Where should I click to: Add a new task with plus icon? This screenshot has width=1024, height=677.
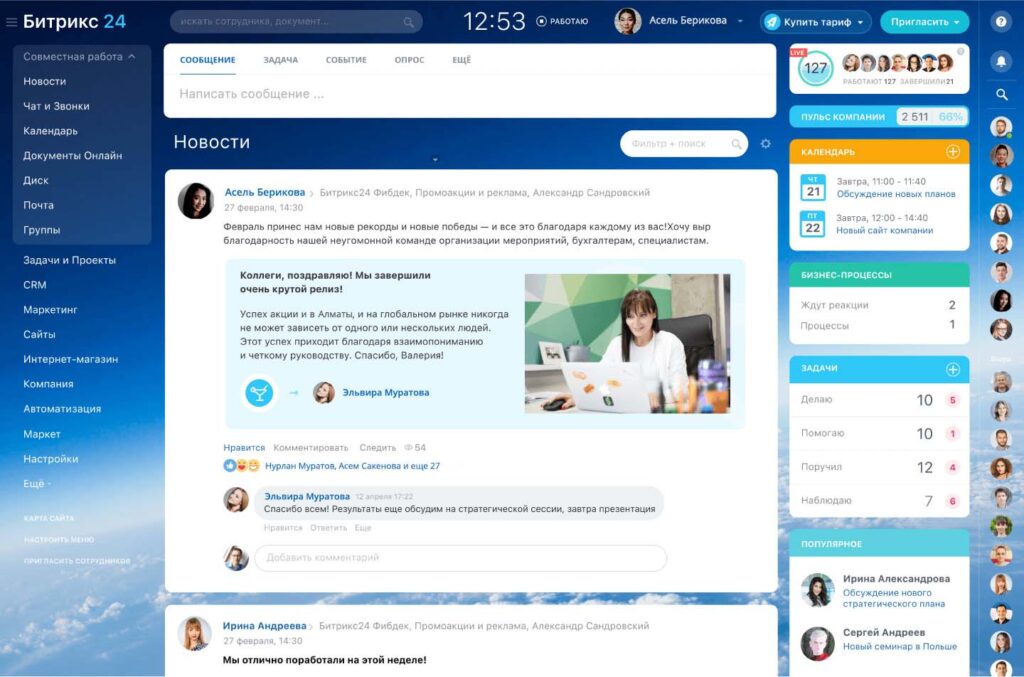pyautogui.click(x=953, y=370)
